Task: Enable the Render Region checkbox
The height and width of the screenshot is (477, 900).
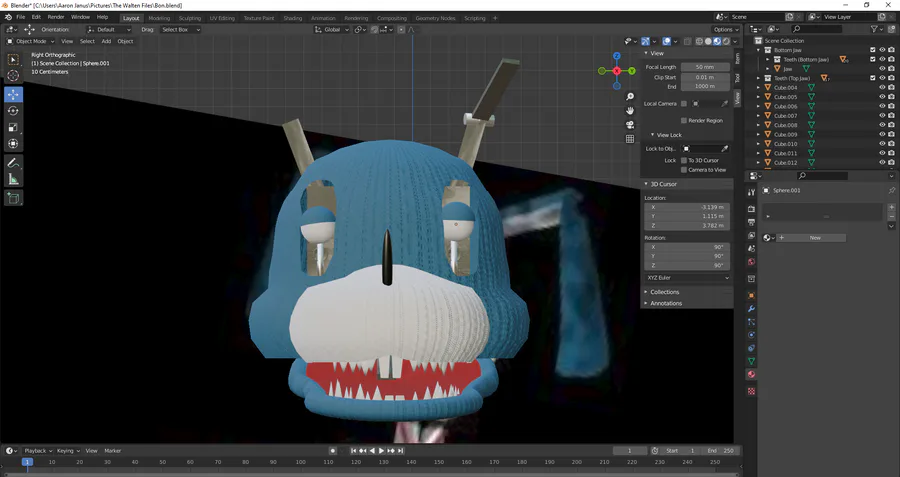Action: (684, 121)
